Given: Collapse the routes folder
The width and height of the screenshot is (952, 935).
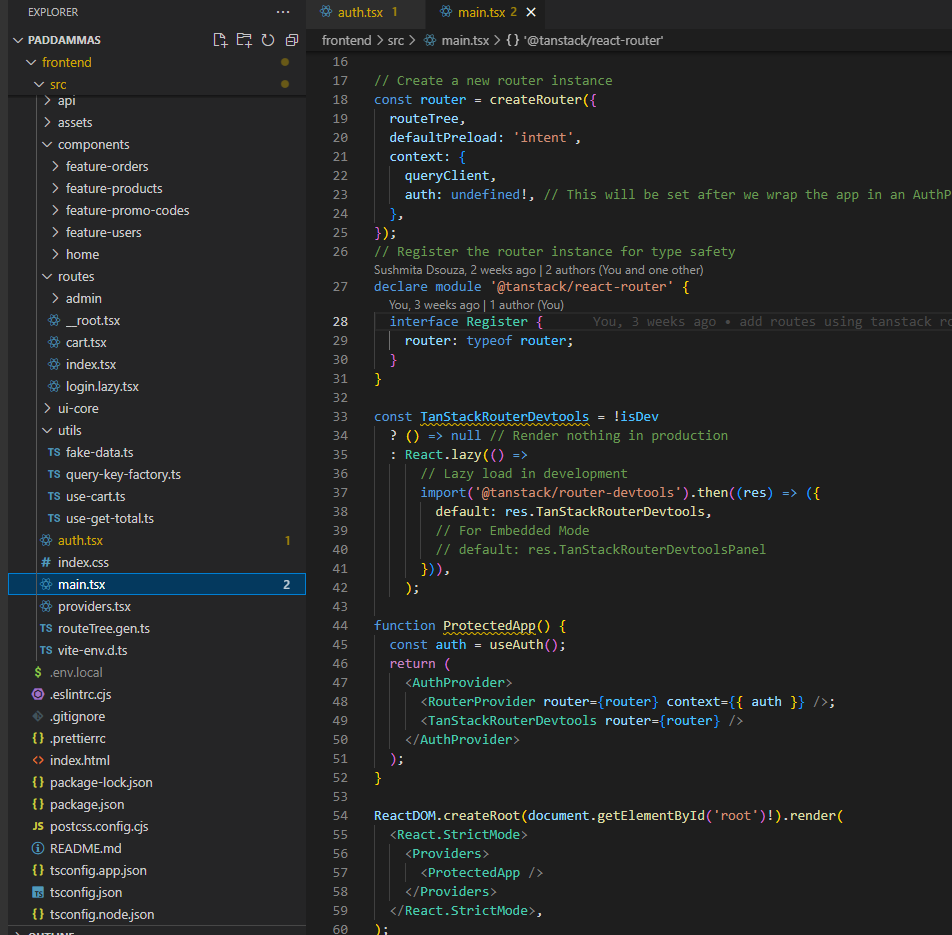Looking at the screenshot, I should tap(47, 276).
